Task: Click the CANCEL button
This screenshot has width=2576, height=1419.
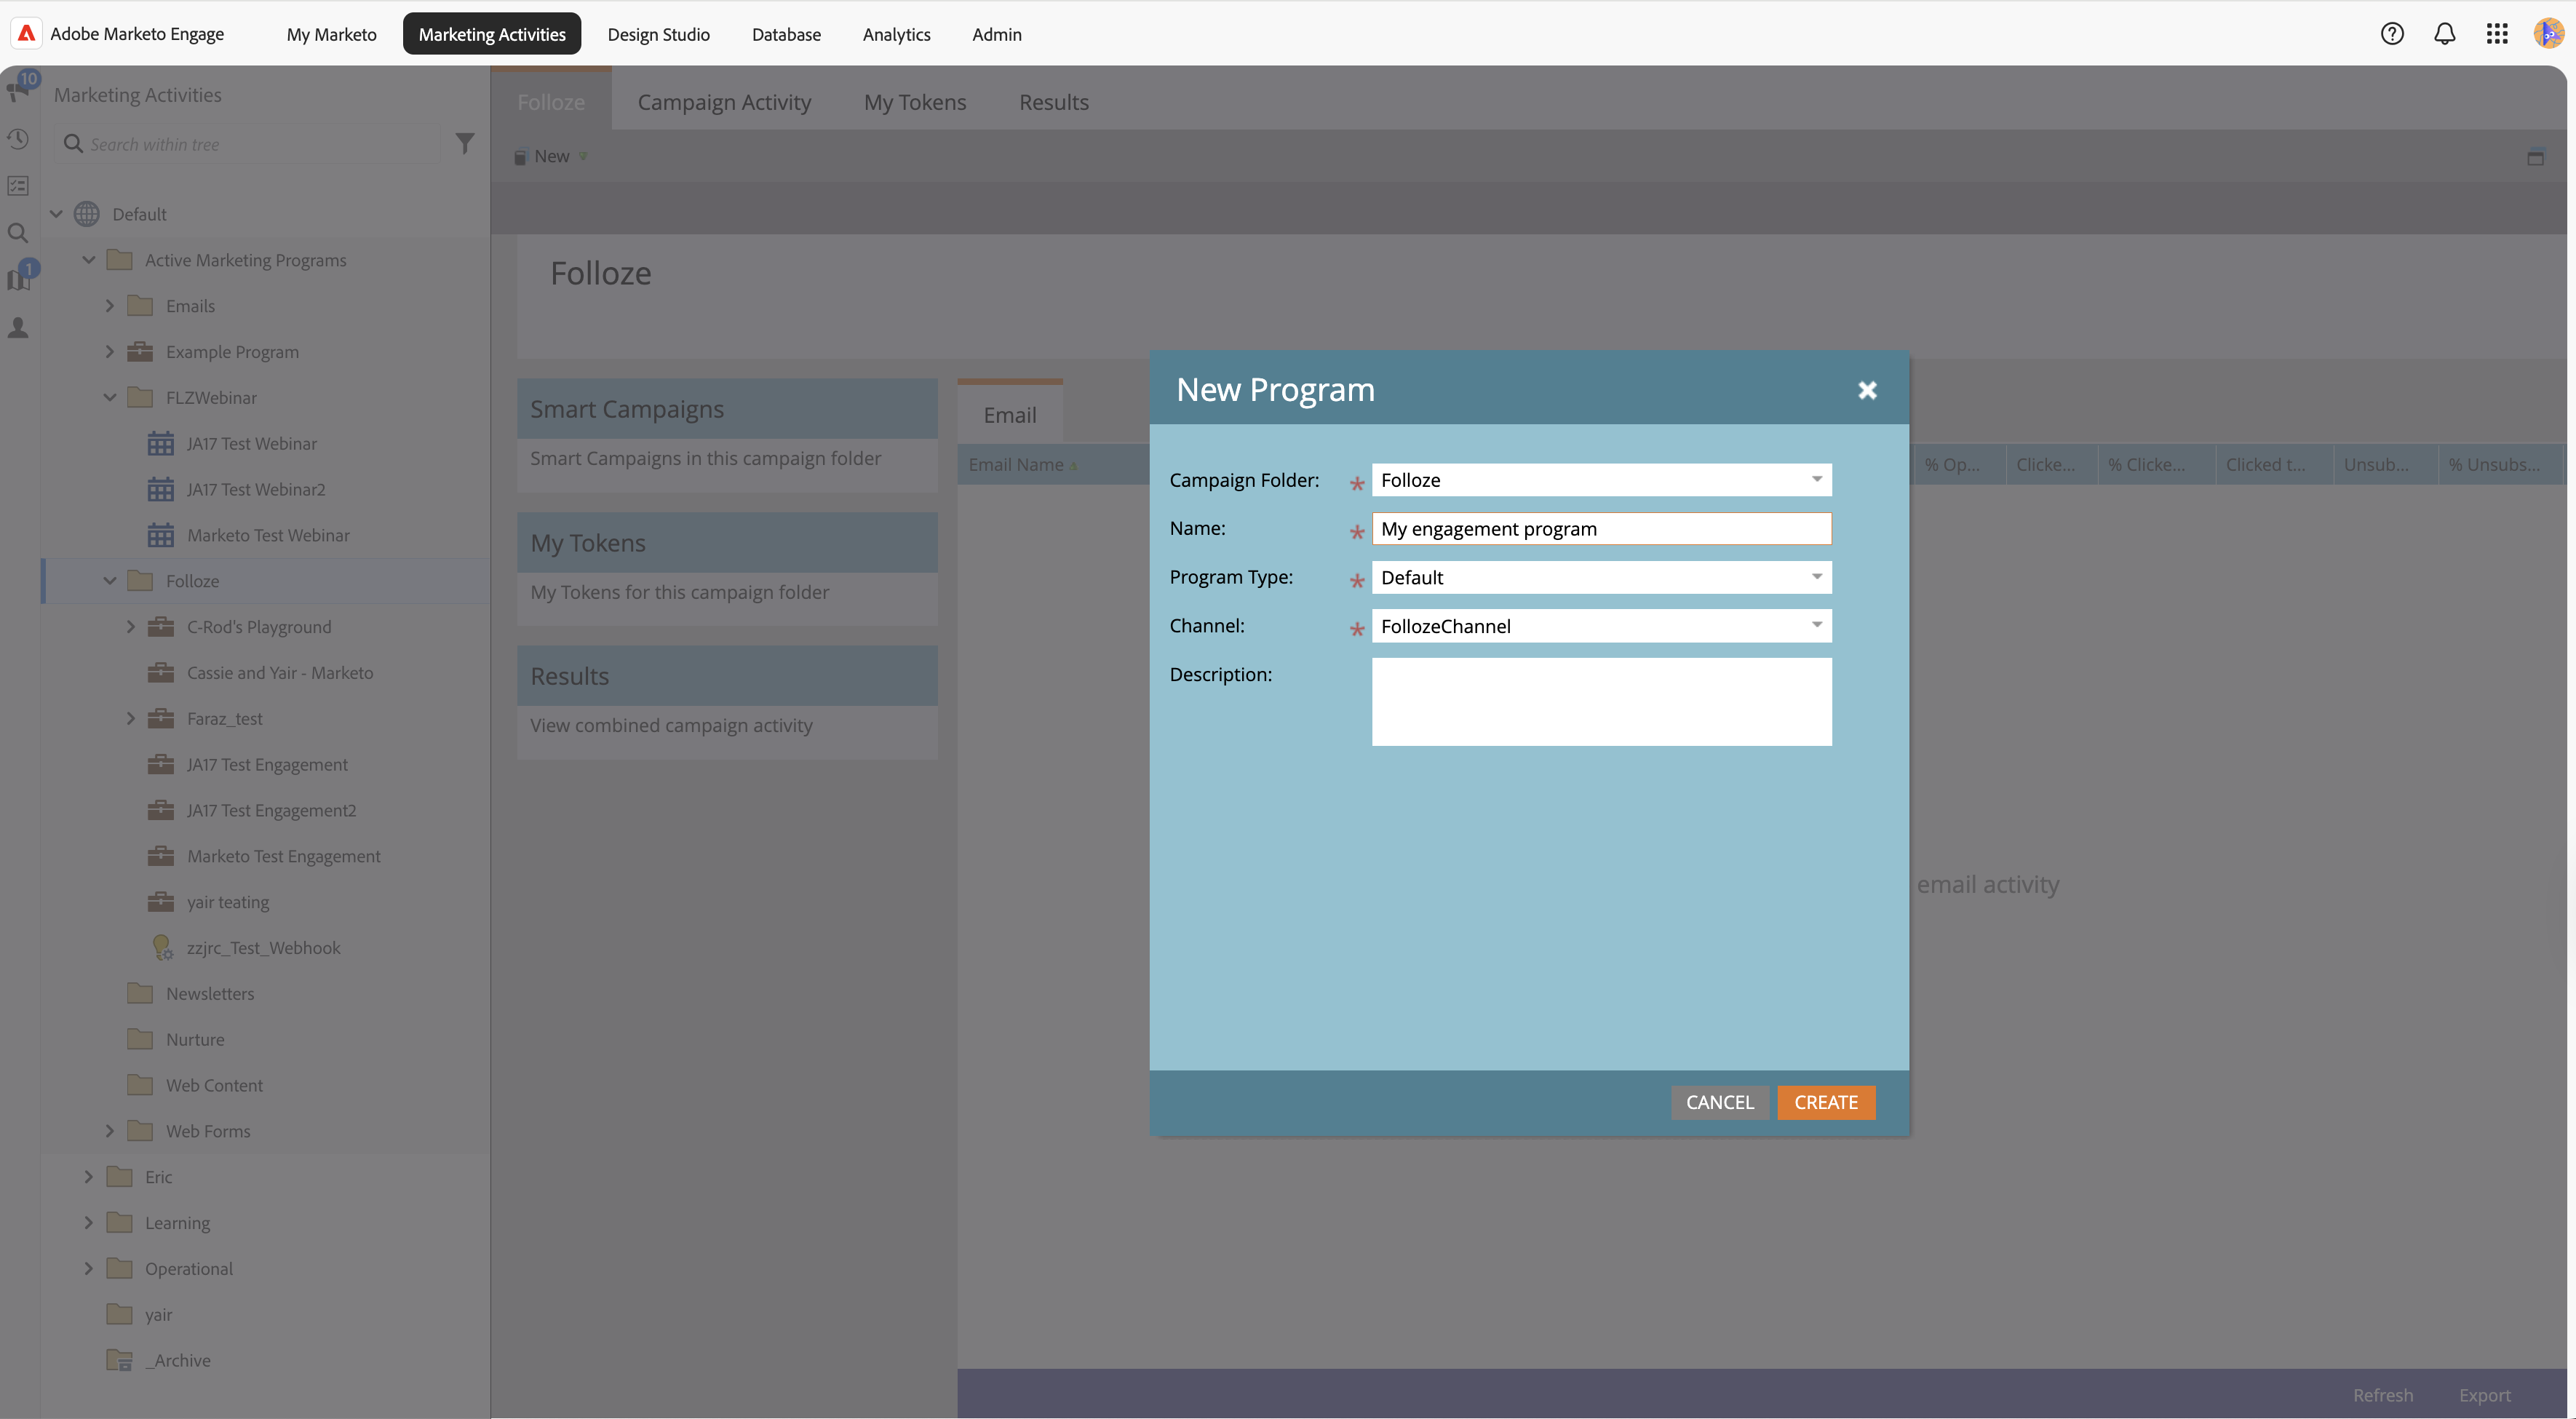Action: (1719, 1102)
